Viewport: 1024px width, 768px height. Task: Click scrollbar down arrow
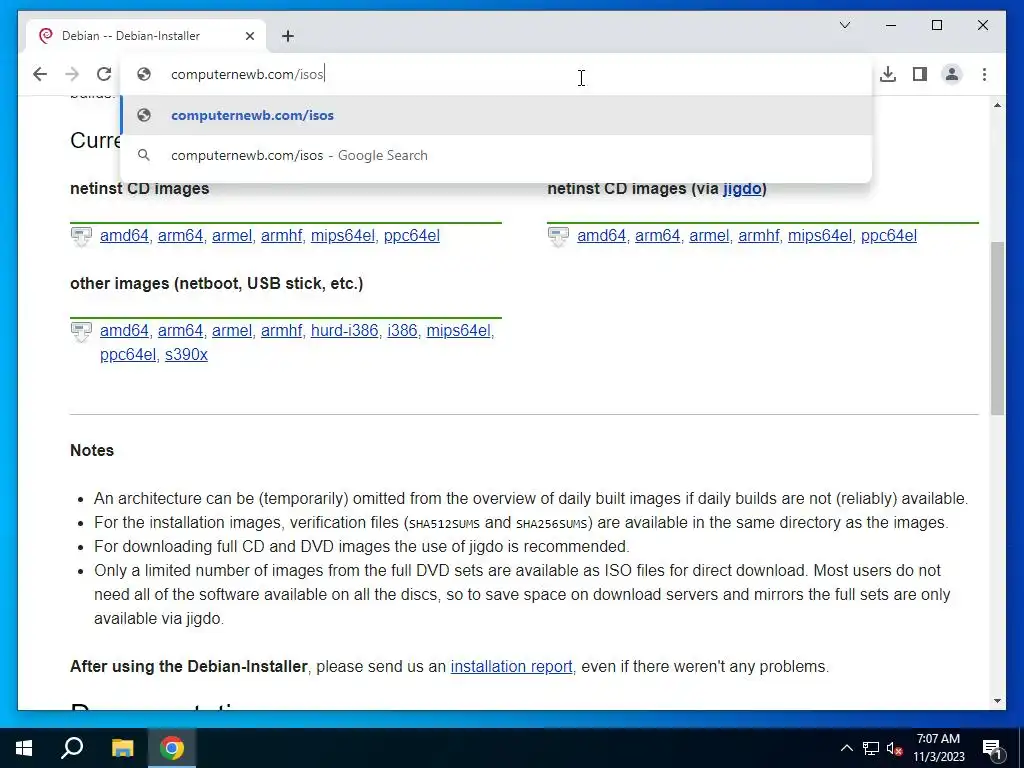pyautogui.click(x=997, y=701)
